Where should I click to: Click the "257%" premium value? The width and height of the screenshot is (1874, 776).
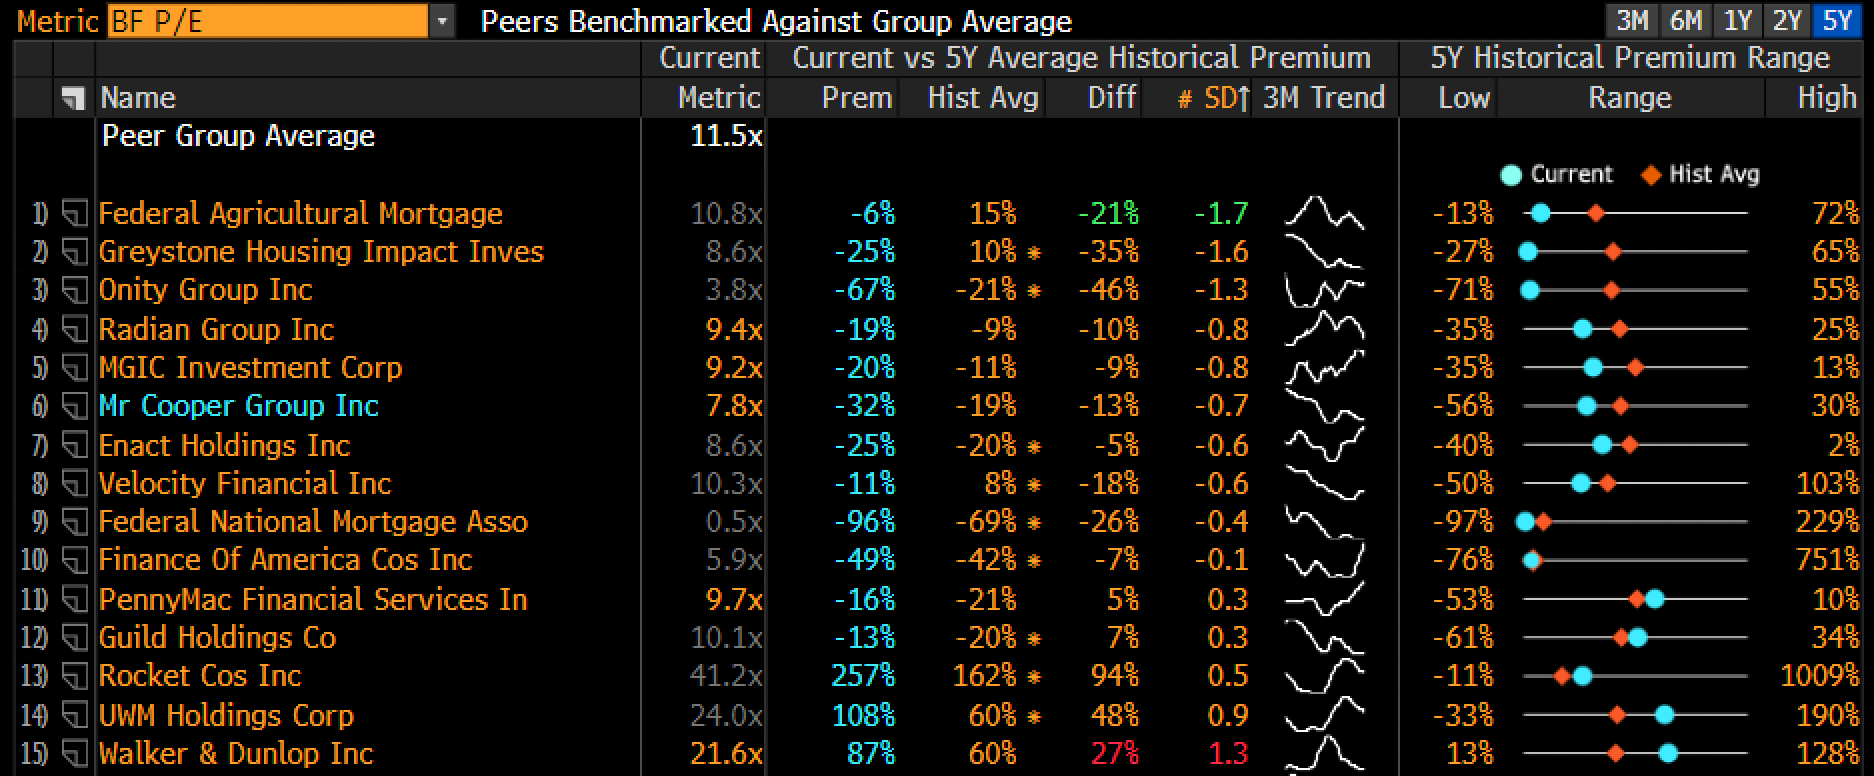point(863,676)
